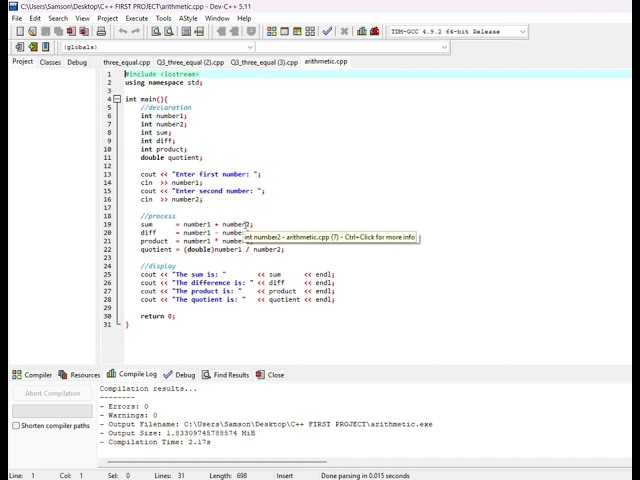
Task: Click the 'return 0;' code line
Action: tap(158, 316)
